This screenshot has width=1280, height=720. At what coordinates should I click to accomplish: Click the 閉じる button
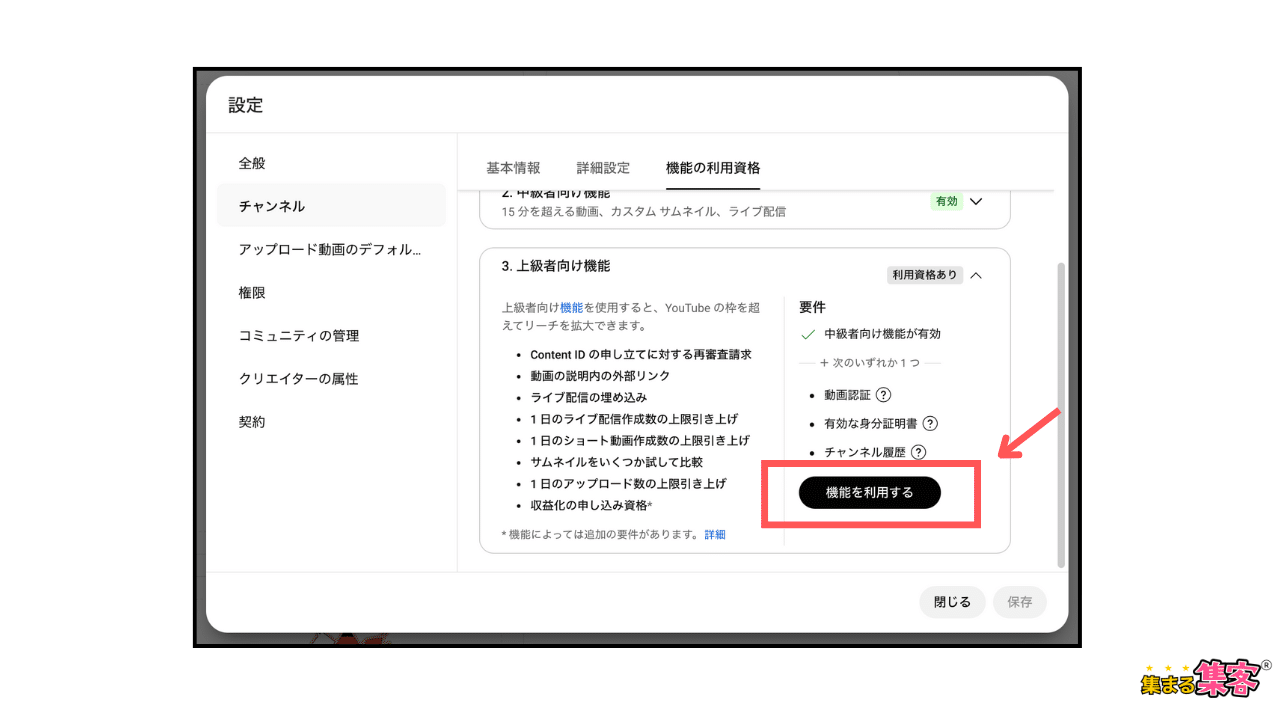(952, 602)
